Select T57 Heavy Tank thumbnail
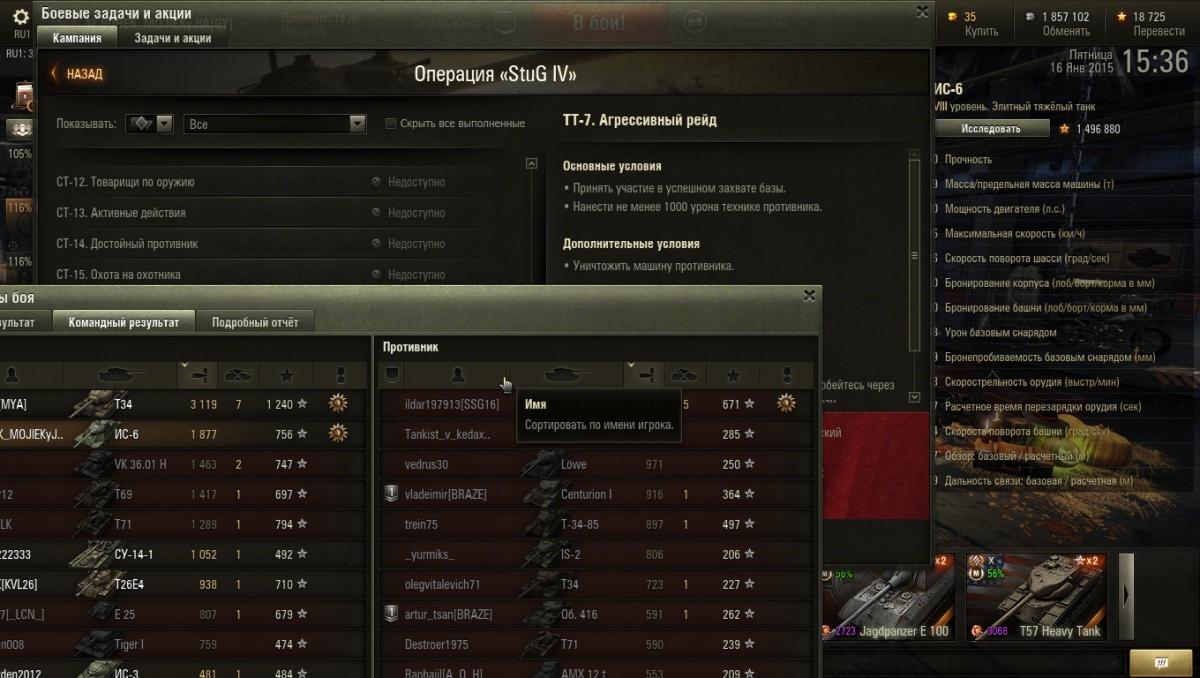 (x=1036, y=597)
